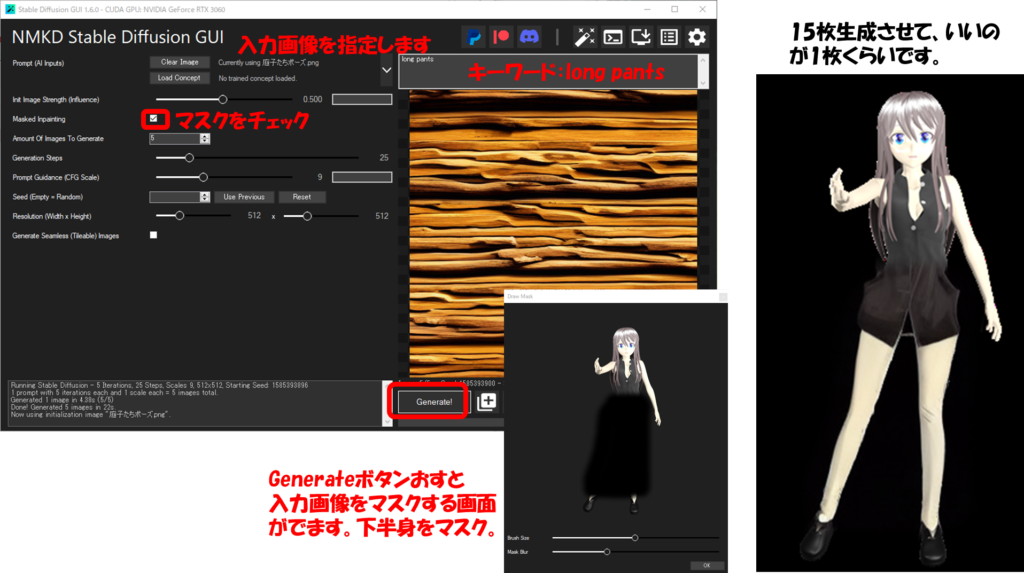This screenshot has height=573, width=1024.
Task: Click the Mask Blur slider in Draw Mask
Action: click(x=635, y=552)
